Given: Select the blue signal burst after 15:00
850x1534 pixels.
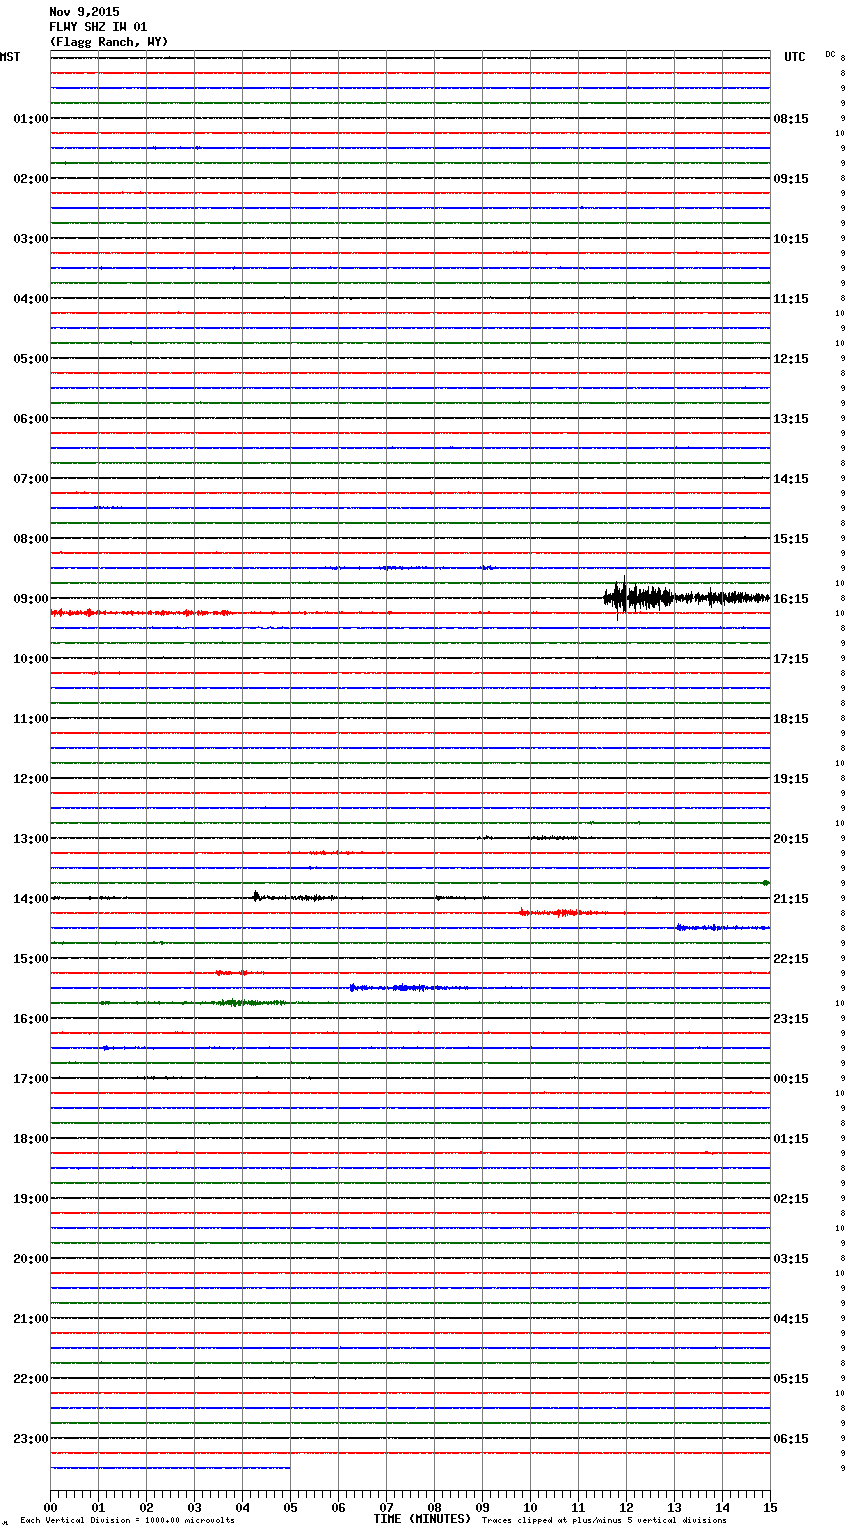Looking at the screenshot, I should [x=408, y=988].
